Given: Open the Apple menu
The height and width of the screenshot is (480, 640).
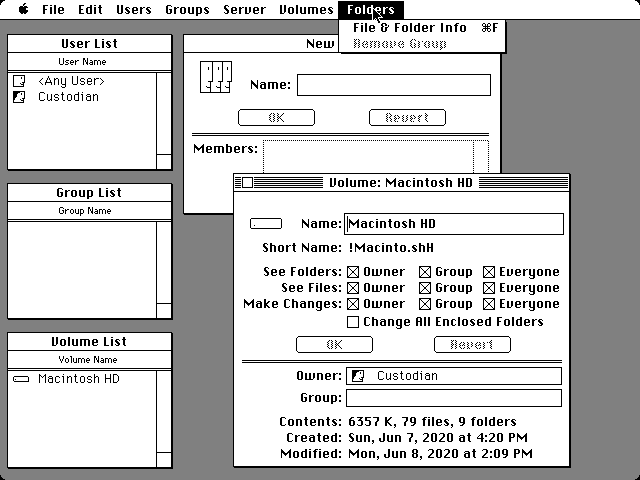Looking at the screenshot, I should pos(22,10).
